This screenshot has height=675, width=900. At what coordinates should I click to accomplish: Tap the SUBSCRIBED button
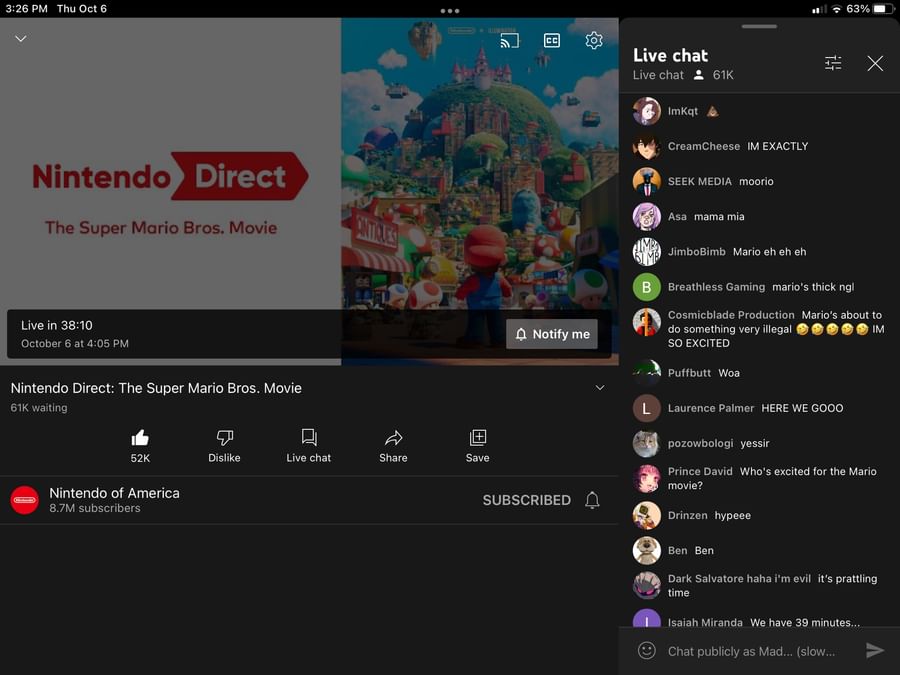click(526, 500)
